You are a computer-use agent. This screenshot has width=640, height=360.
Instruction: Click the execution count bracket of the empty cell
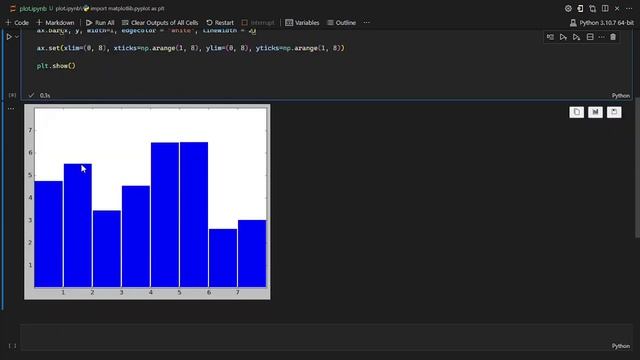click(x=12, y=346)
